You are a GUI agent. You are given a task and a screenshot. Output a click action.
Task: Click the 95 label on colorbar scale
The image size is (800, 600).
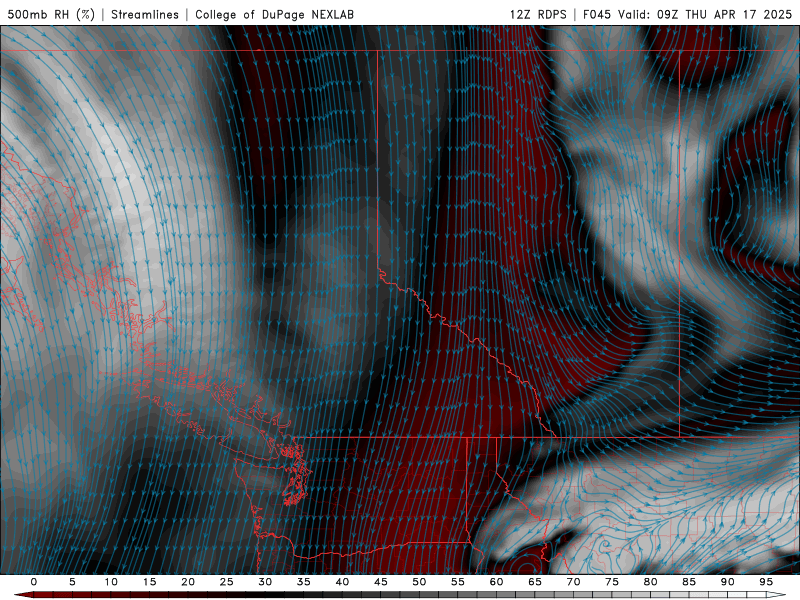point(766,582)
